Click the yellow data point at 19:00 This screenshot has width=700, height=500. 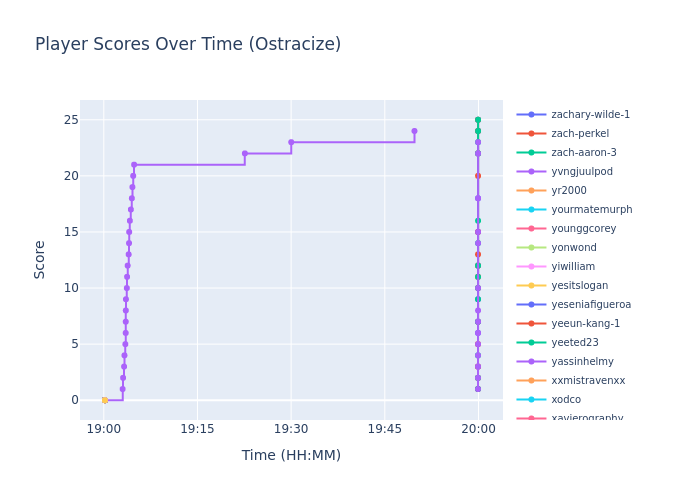coord(104,400)
